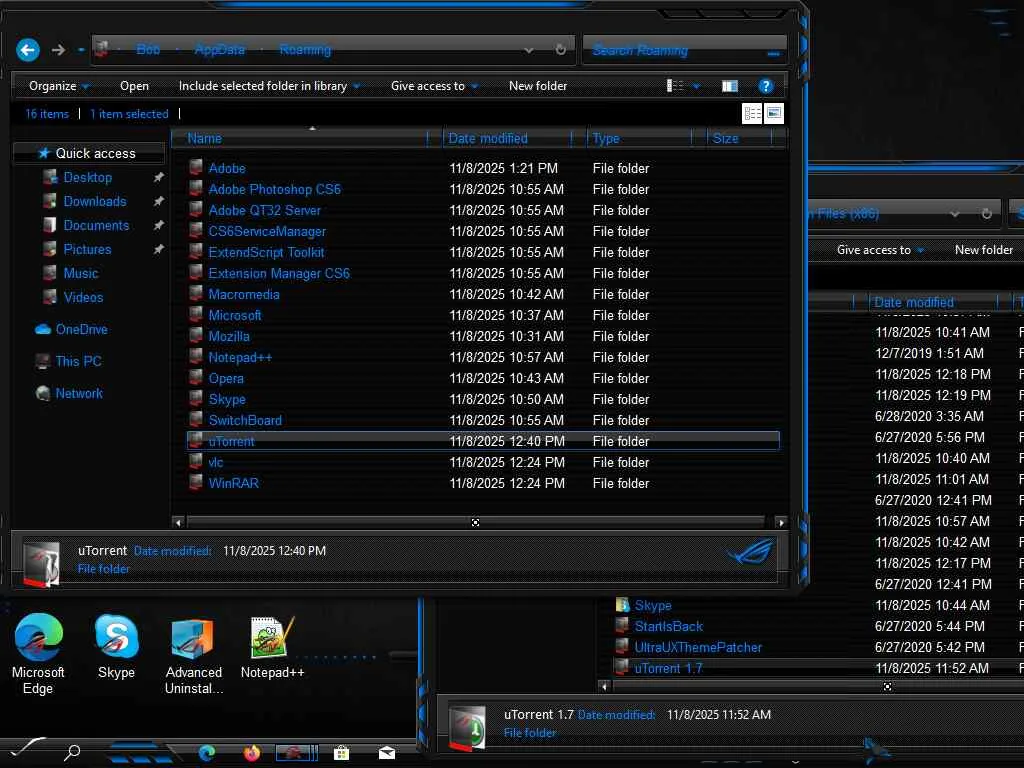Screen dimensions: 1024x768
Task: Select the Mozilla folder
Action: click(x=229, y=336)
